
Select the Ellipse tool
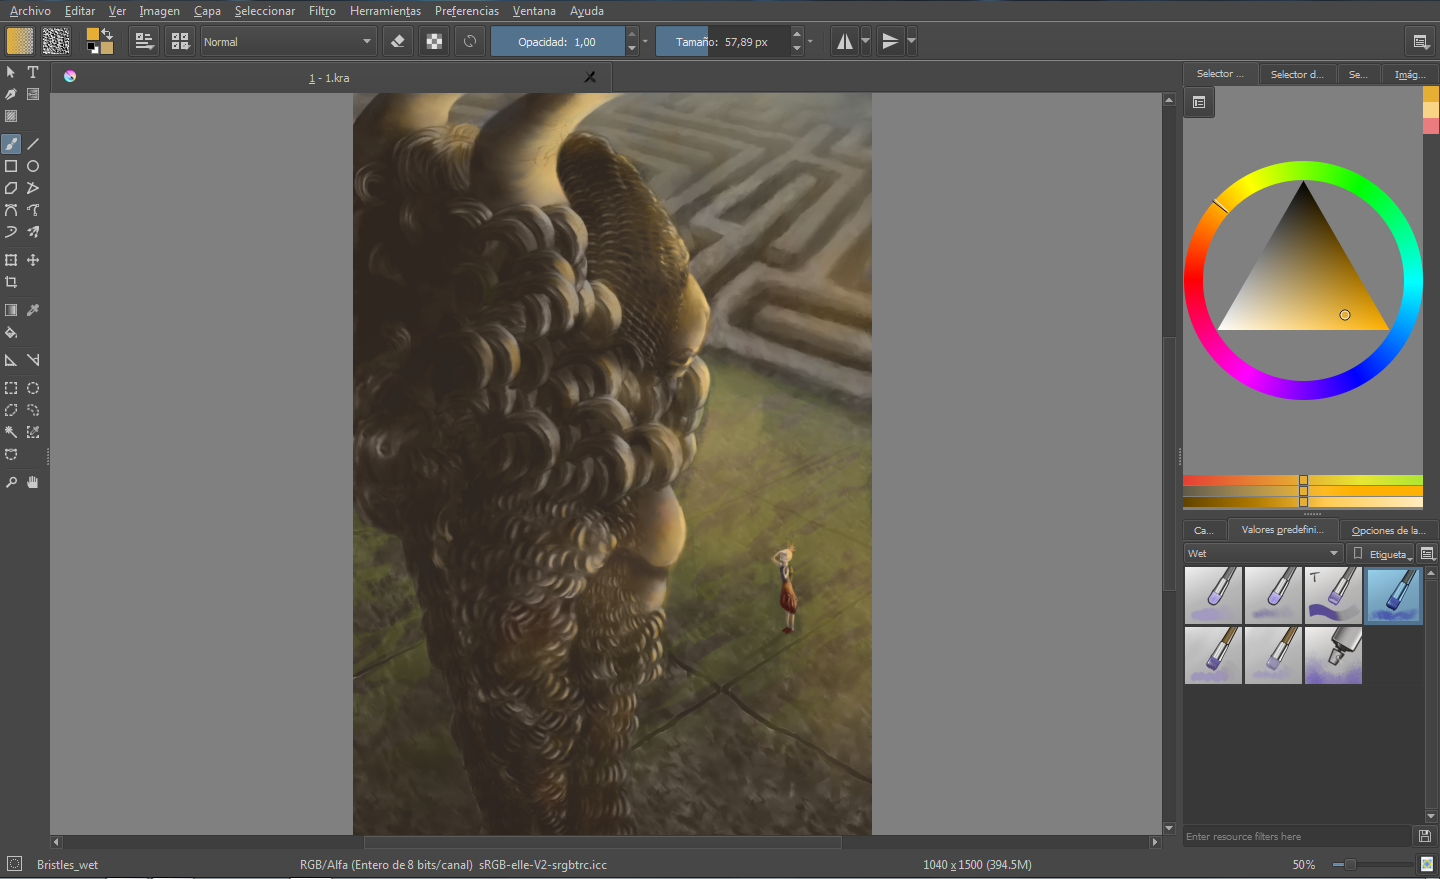pyautogui.click(x=33, y=166)
